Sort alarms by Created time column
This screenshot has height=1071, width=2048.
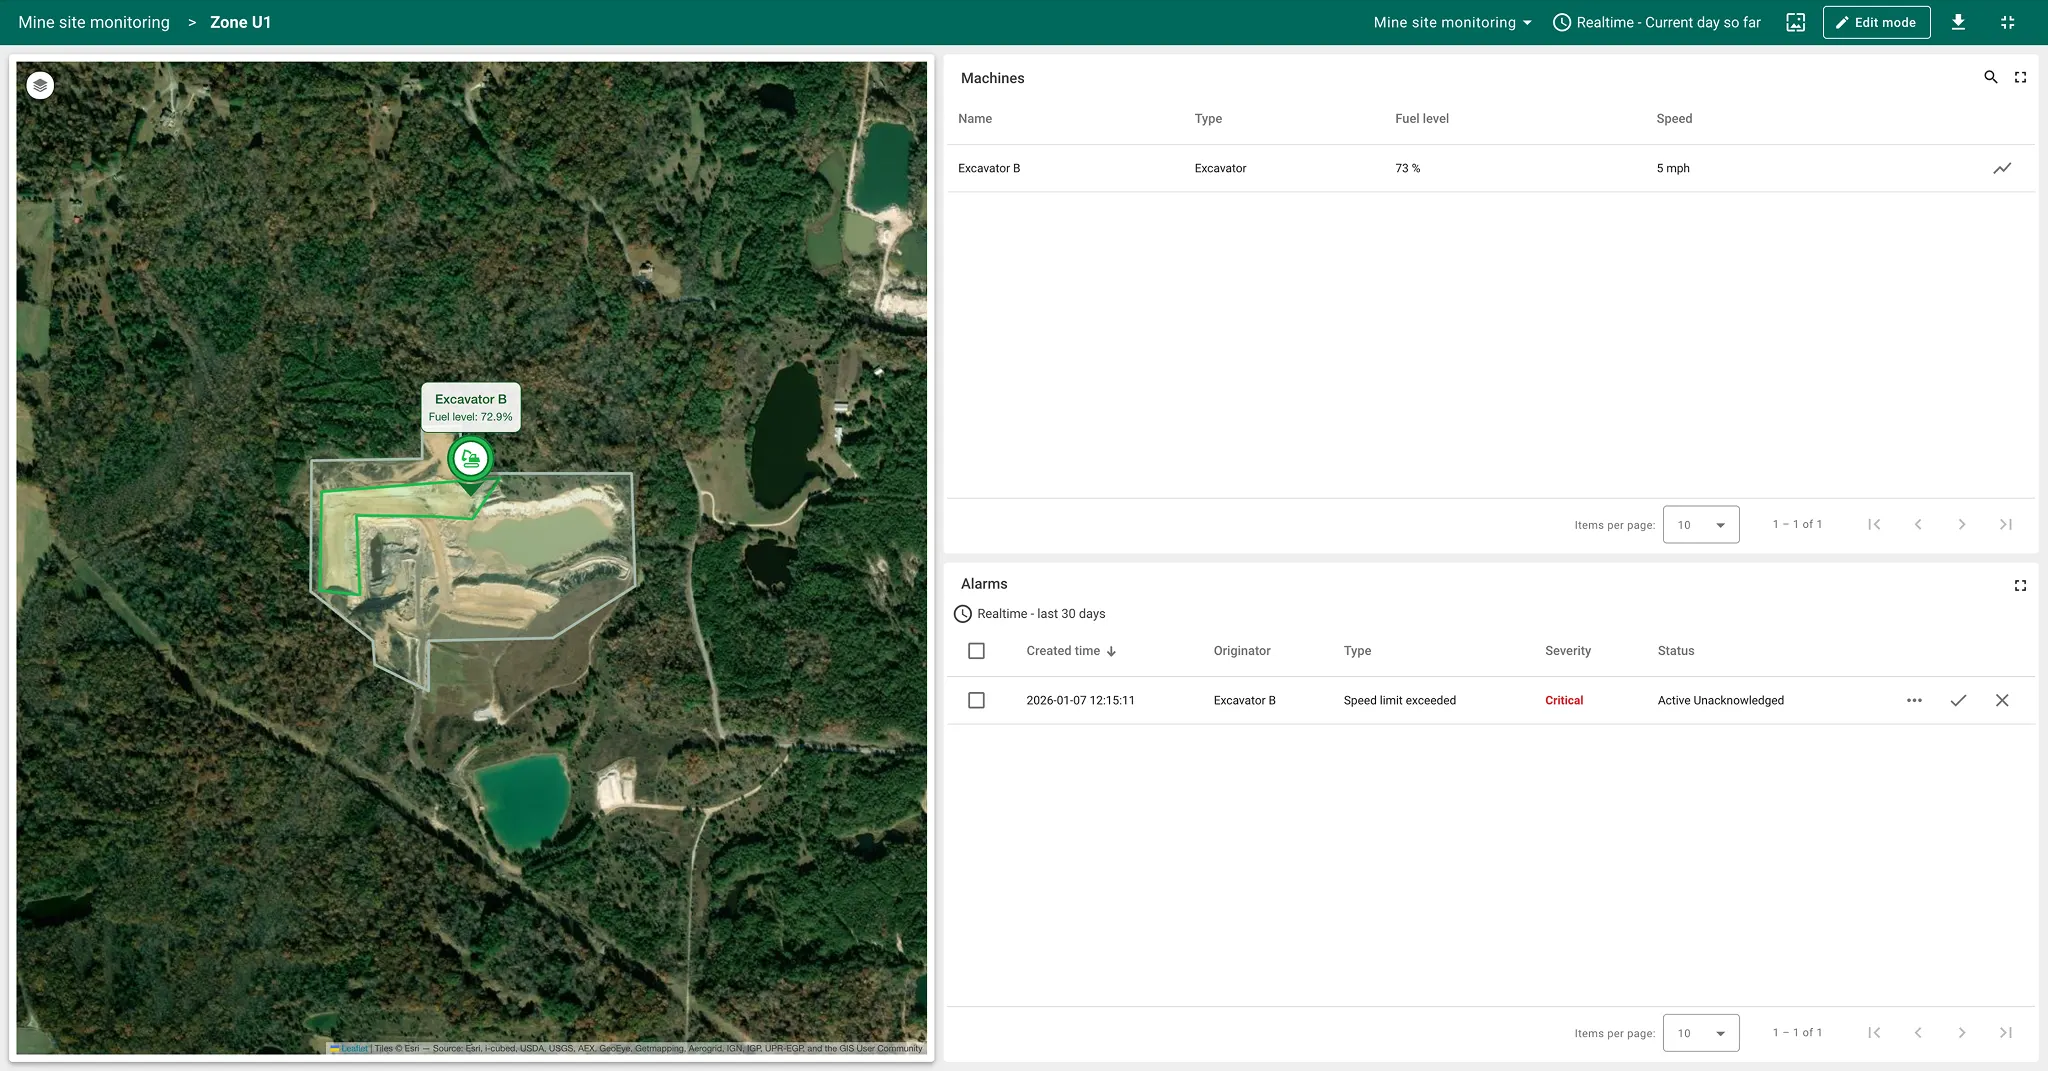pos(1063,651)
